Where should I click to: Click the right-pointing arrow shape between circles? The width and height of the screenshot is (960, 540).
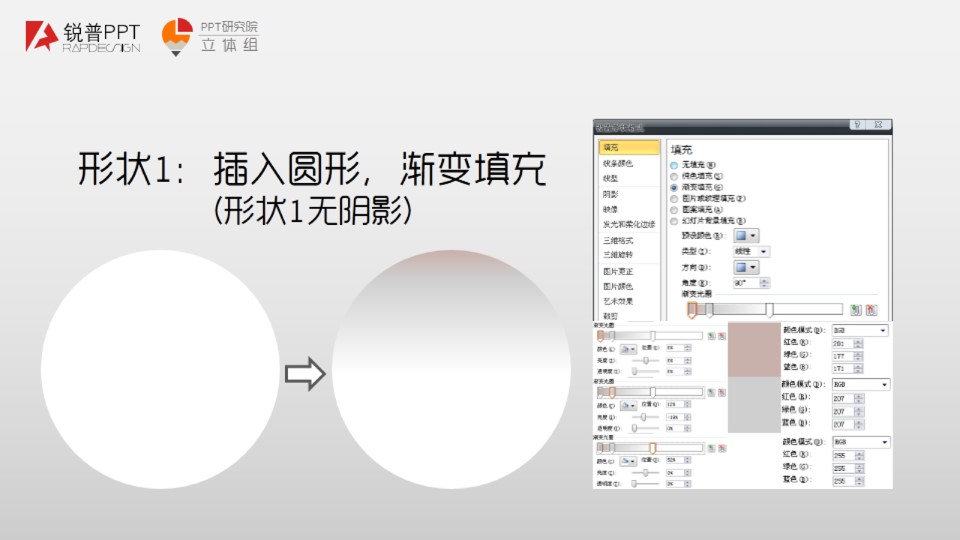305,375
